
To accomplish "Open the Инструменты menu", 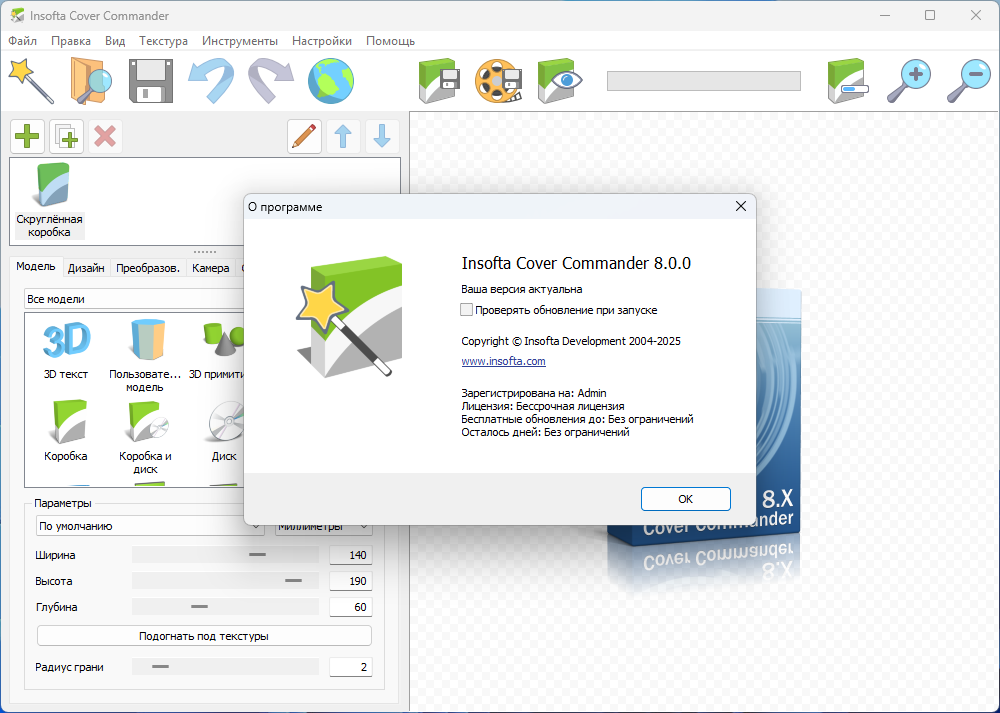I will point(240,41).
